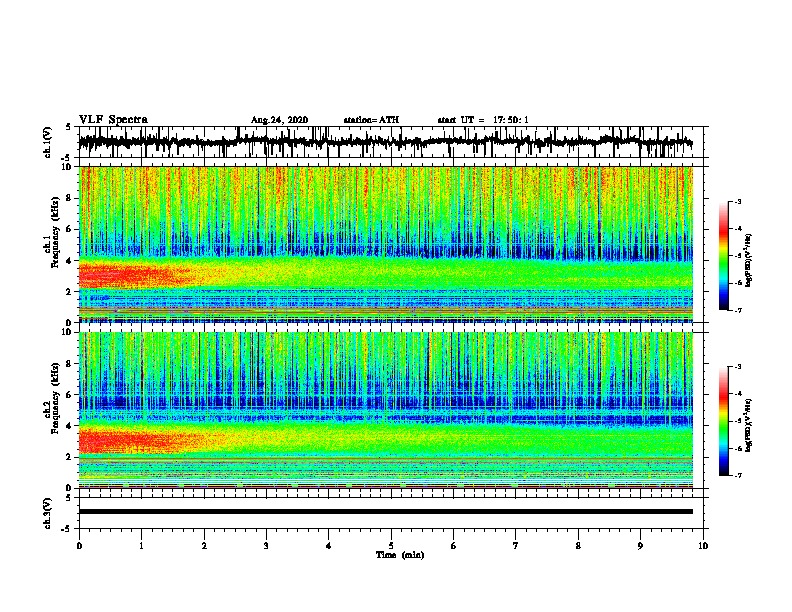Click the "-7" label on ch.1 colorbar
The height and width of the screenshot is (612, 792).
pos(737,310)
